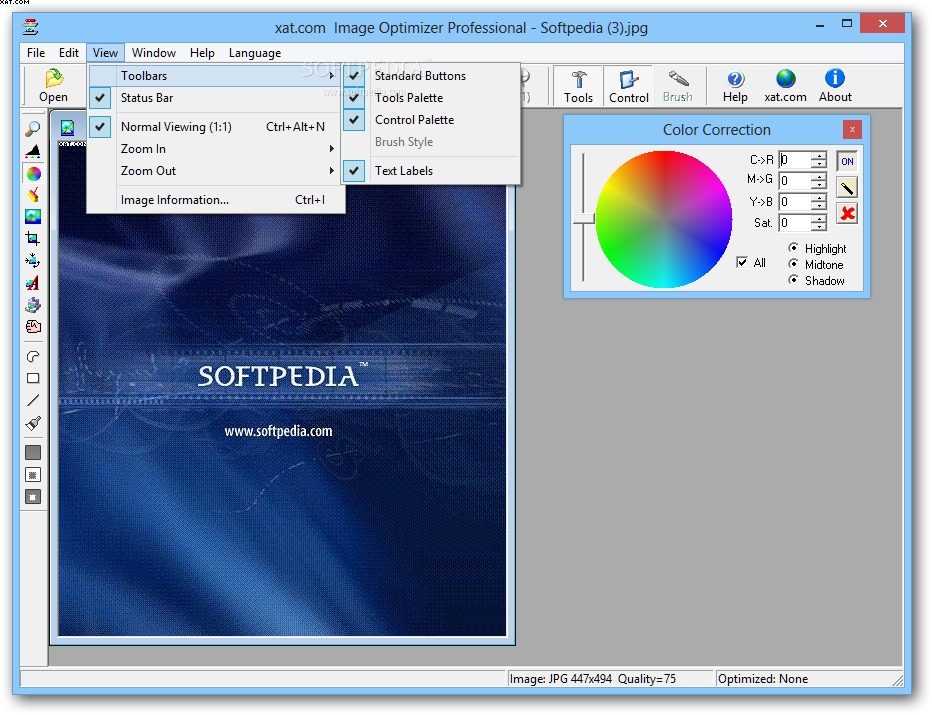932x715 pixels.
Task: Toggle the Tools Palette option
Action: click(431, 97)
